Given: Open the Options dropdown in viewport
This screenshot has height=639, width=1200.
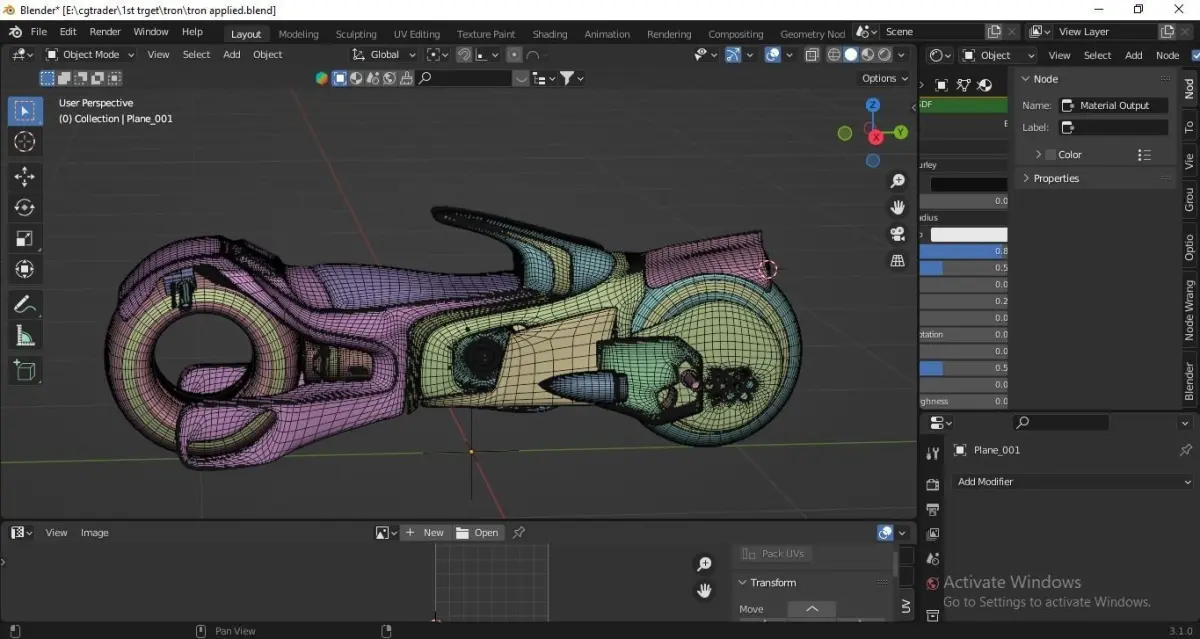Looking at the screenshot, I should [x=884, y=78].
